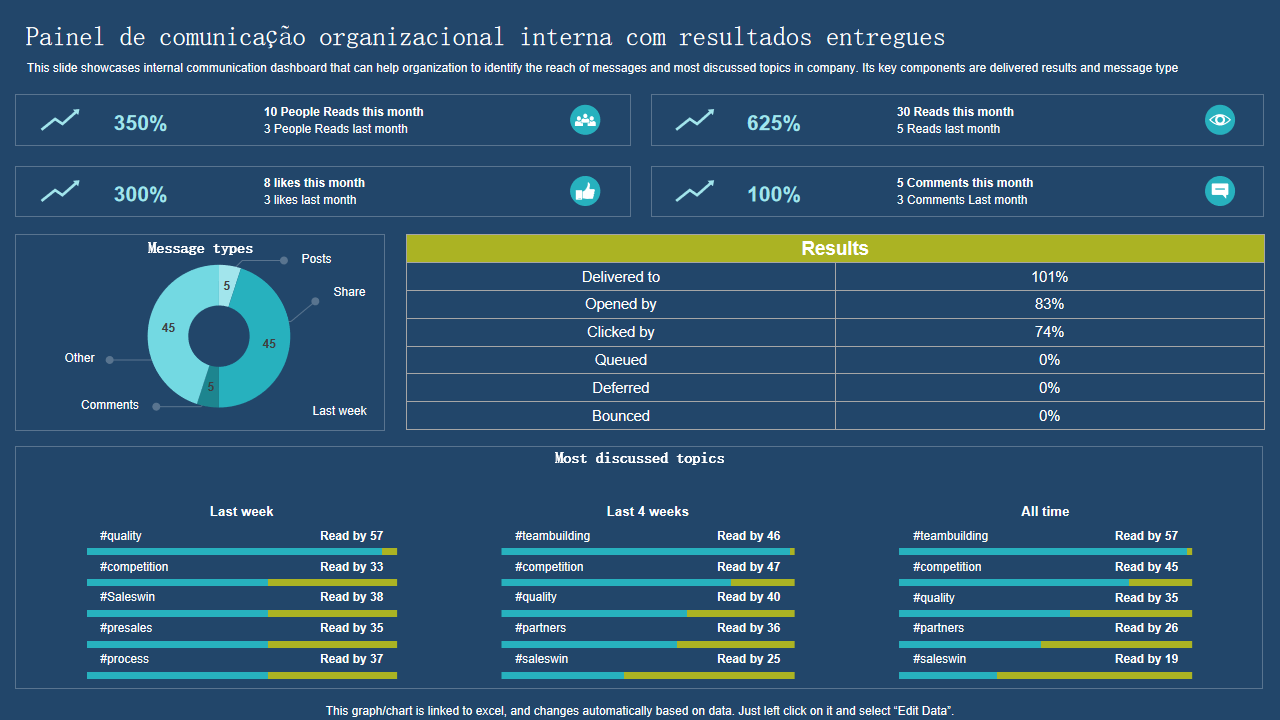
Task: Click '30 Reads this month' text
Action: 955,112
